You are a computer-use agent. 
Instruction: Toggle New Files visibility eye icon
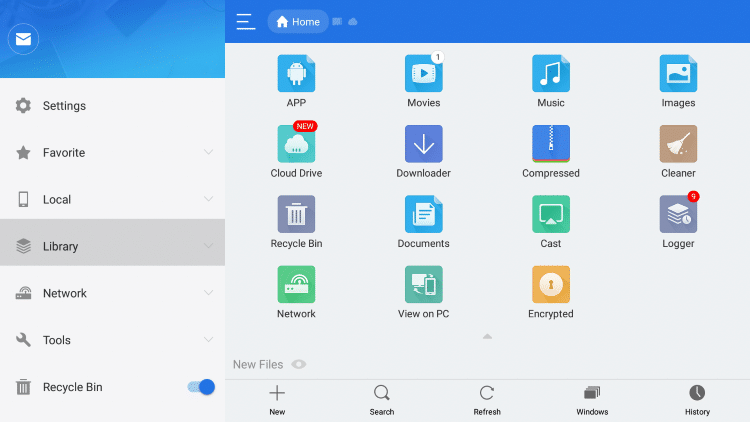pos(298,365)
